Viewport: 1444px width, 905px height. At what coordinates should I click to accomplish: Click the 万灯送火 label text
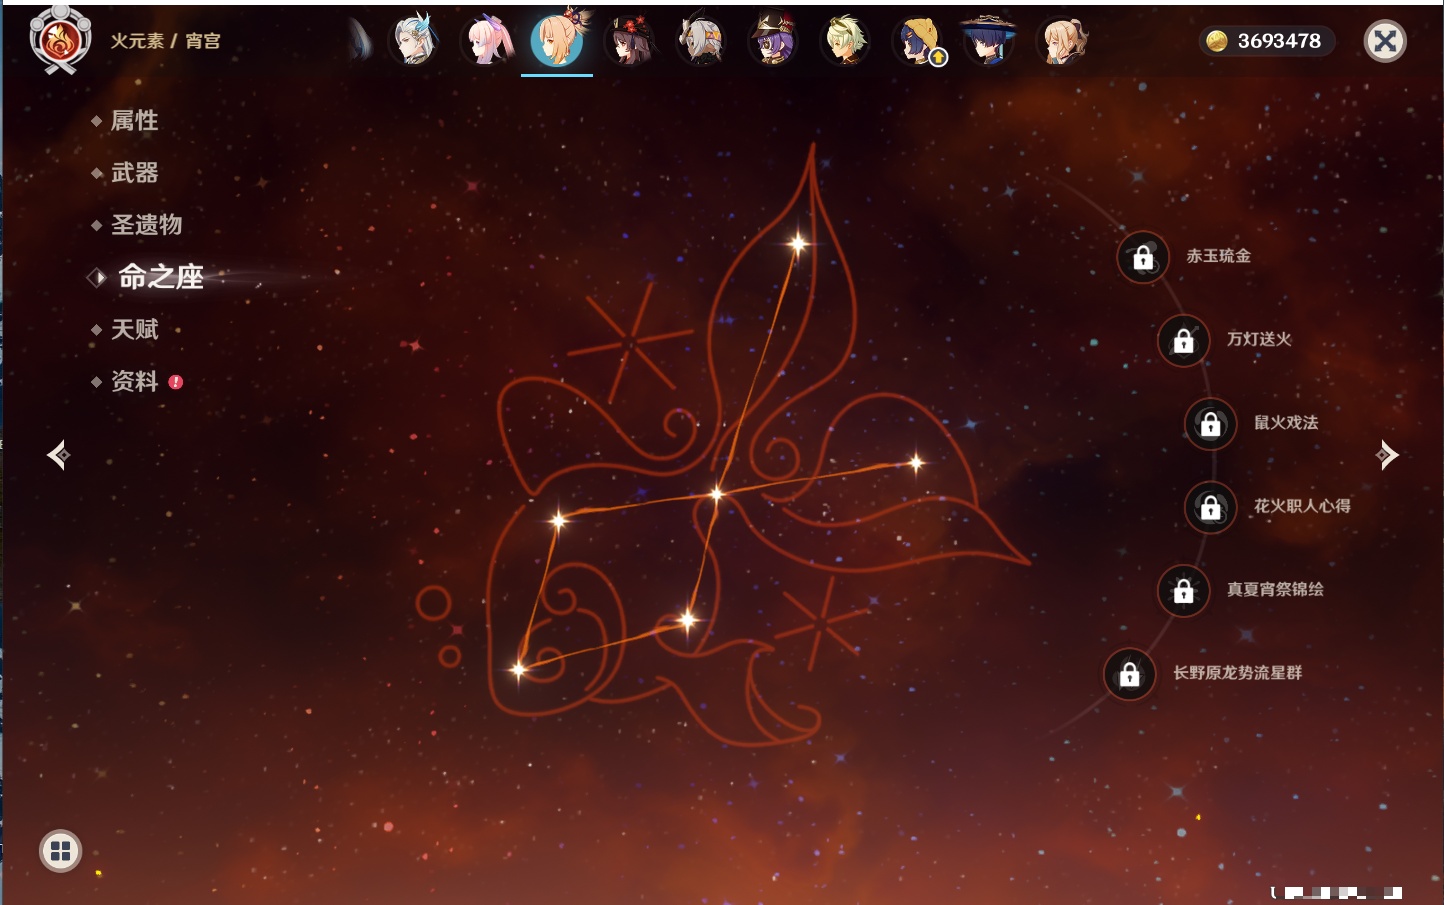point(1259,339)
